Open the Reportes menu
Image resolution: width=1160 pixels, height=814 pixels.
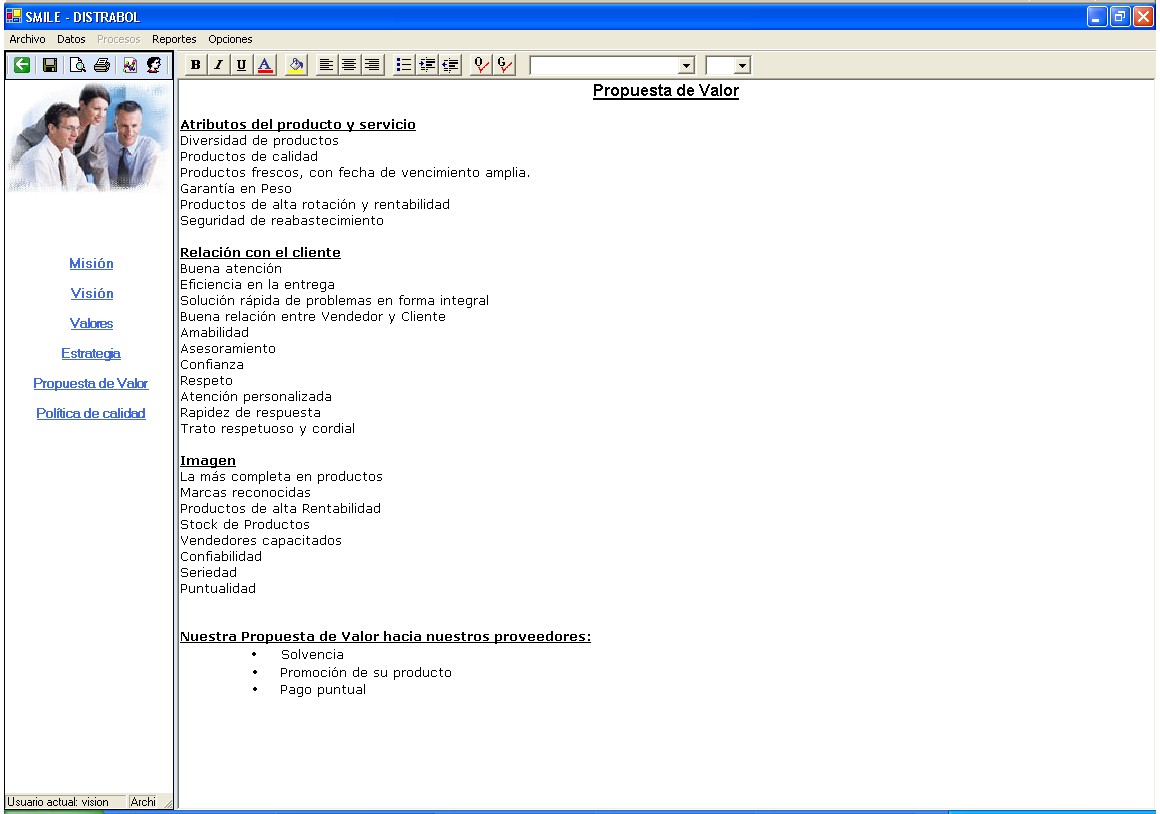(174, 39)
